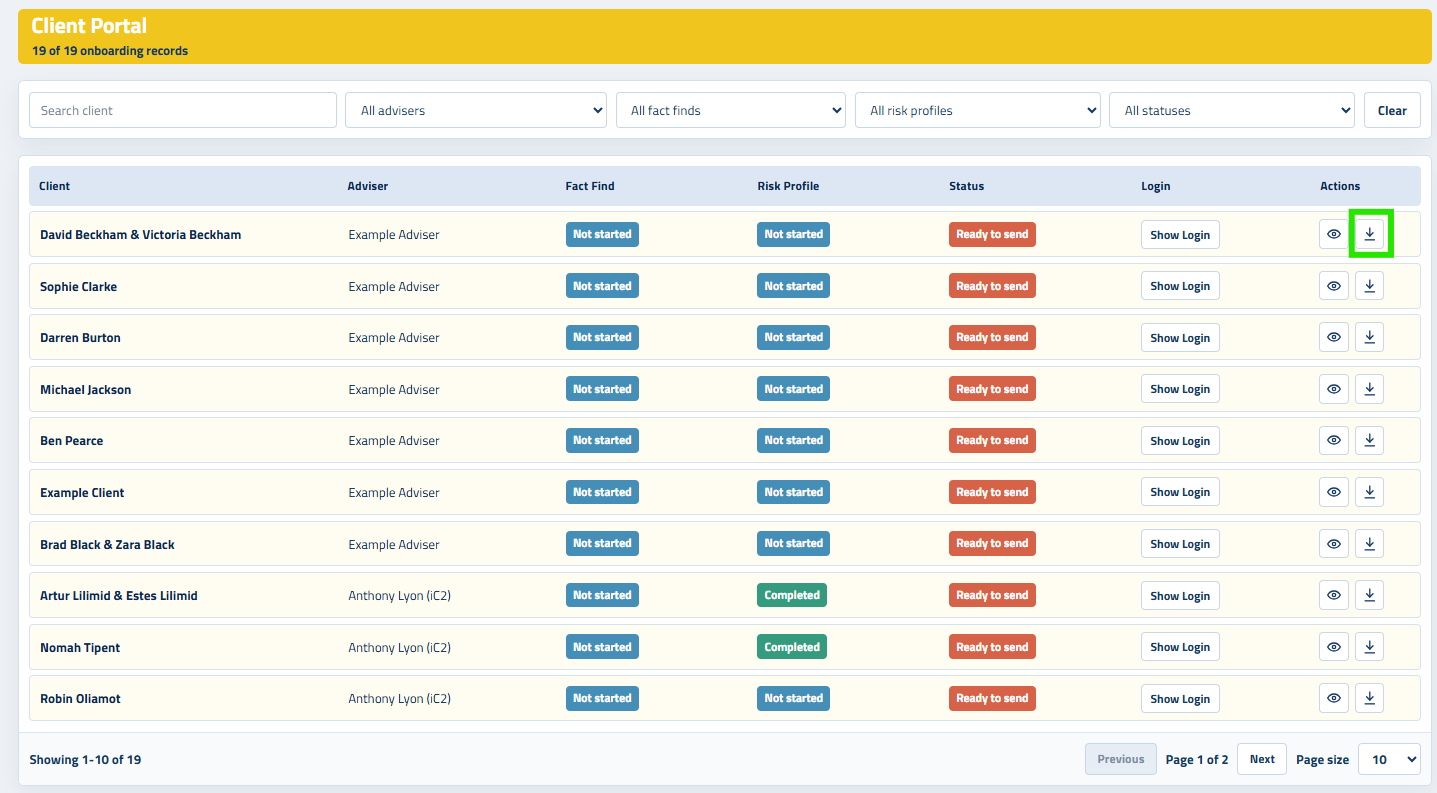Click '19 of 19 onboarding records' text
Viewport: 1437px width, 793px height.
[110, 51]
